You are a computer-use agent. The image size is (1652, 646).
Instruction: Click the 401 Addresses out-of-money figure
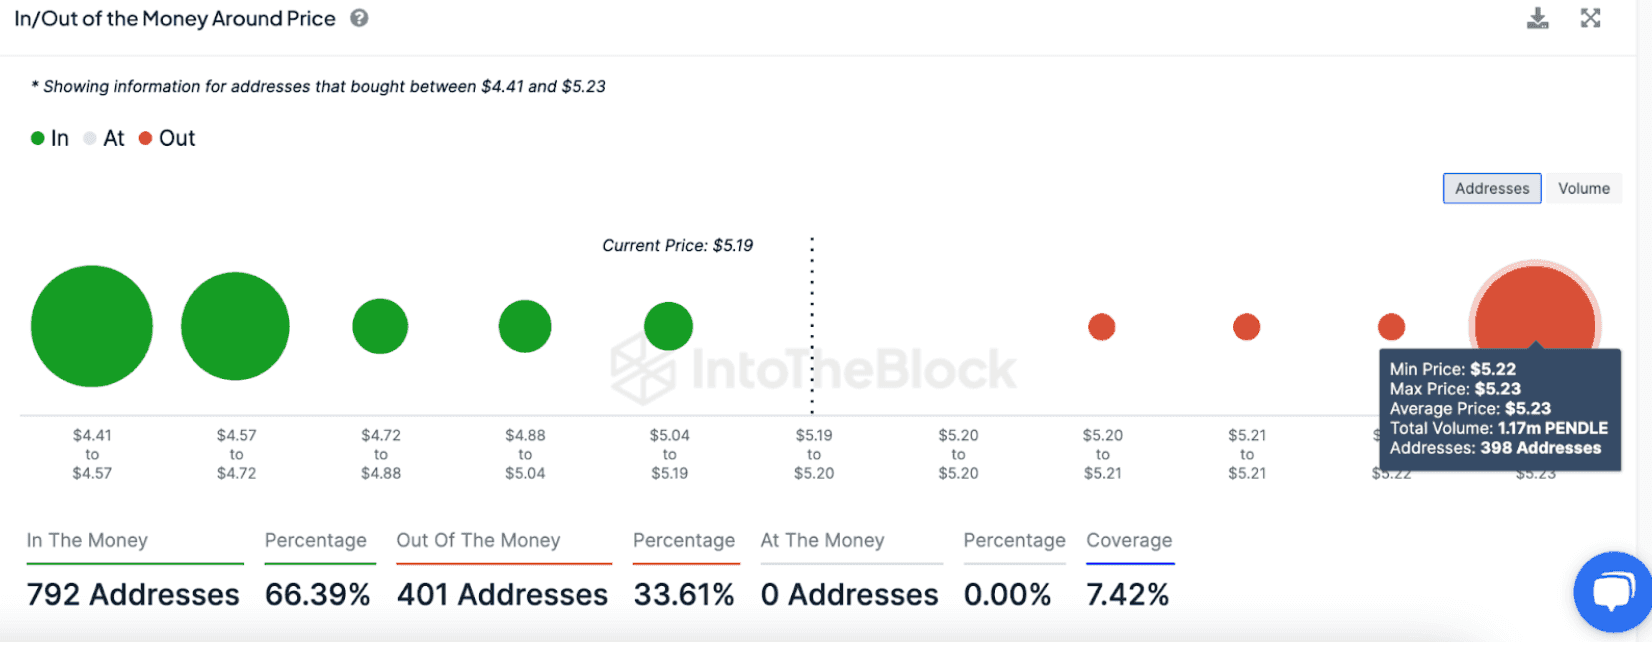coord(502,594)
